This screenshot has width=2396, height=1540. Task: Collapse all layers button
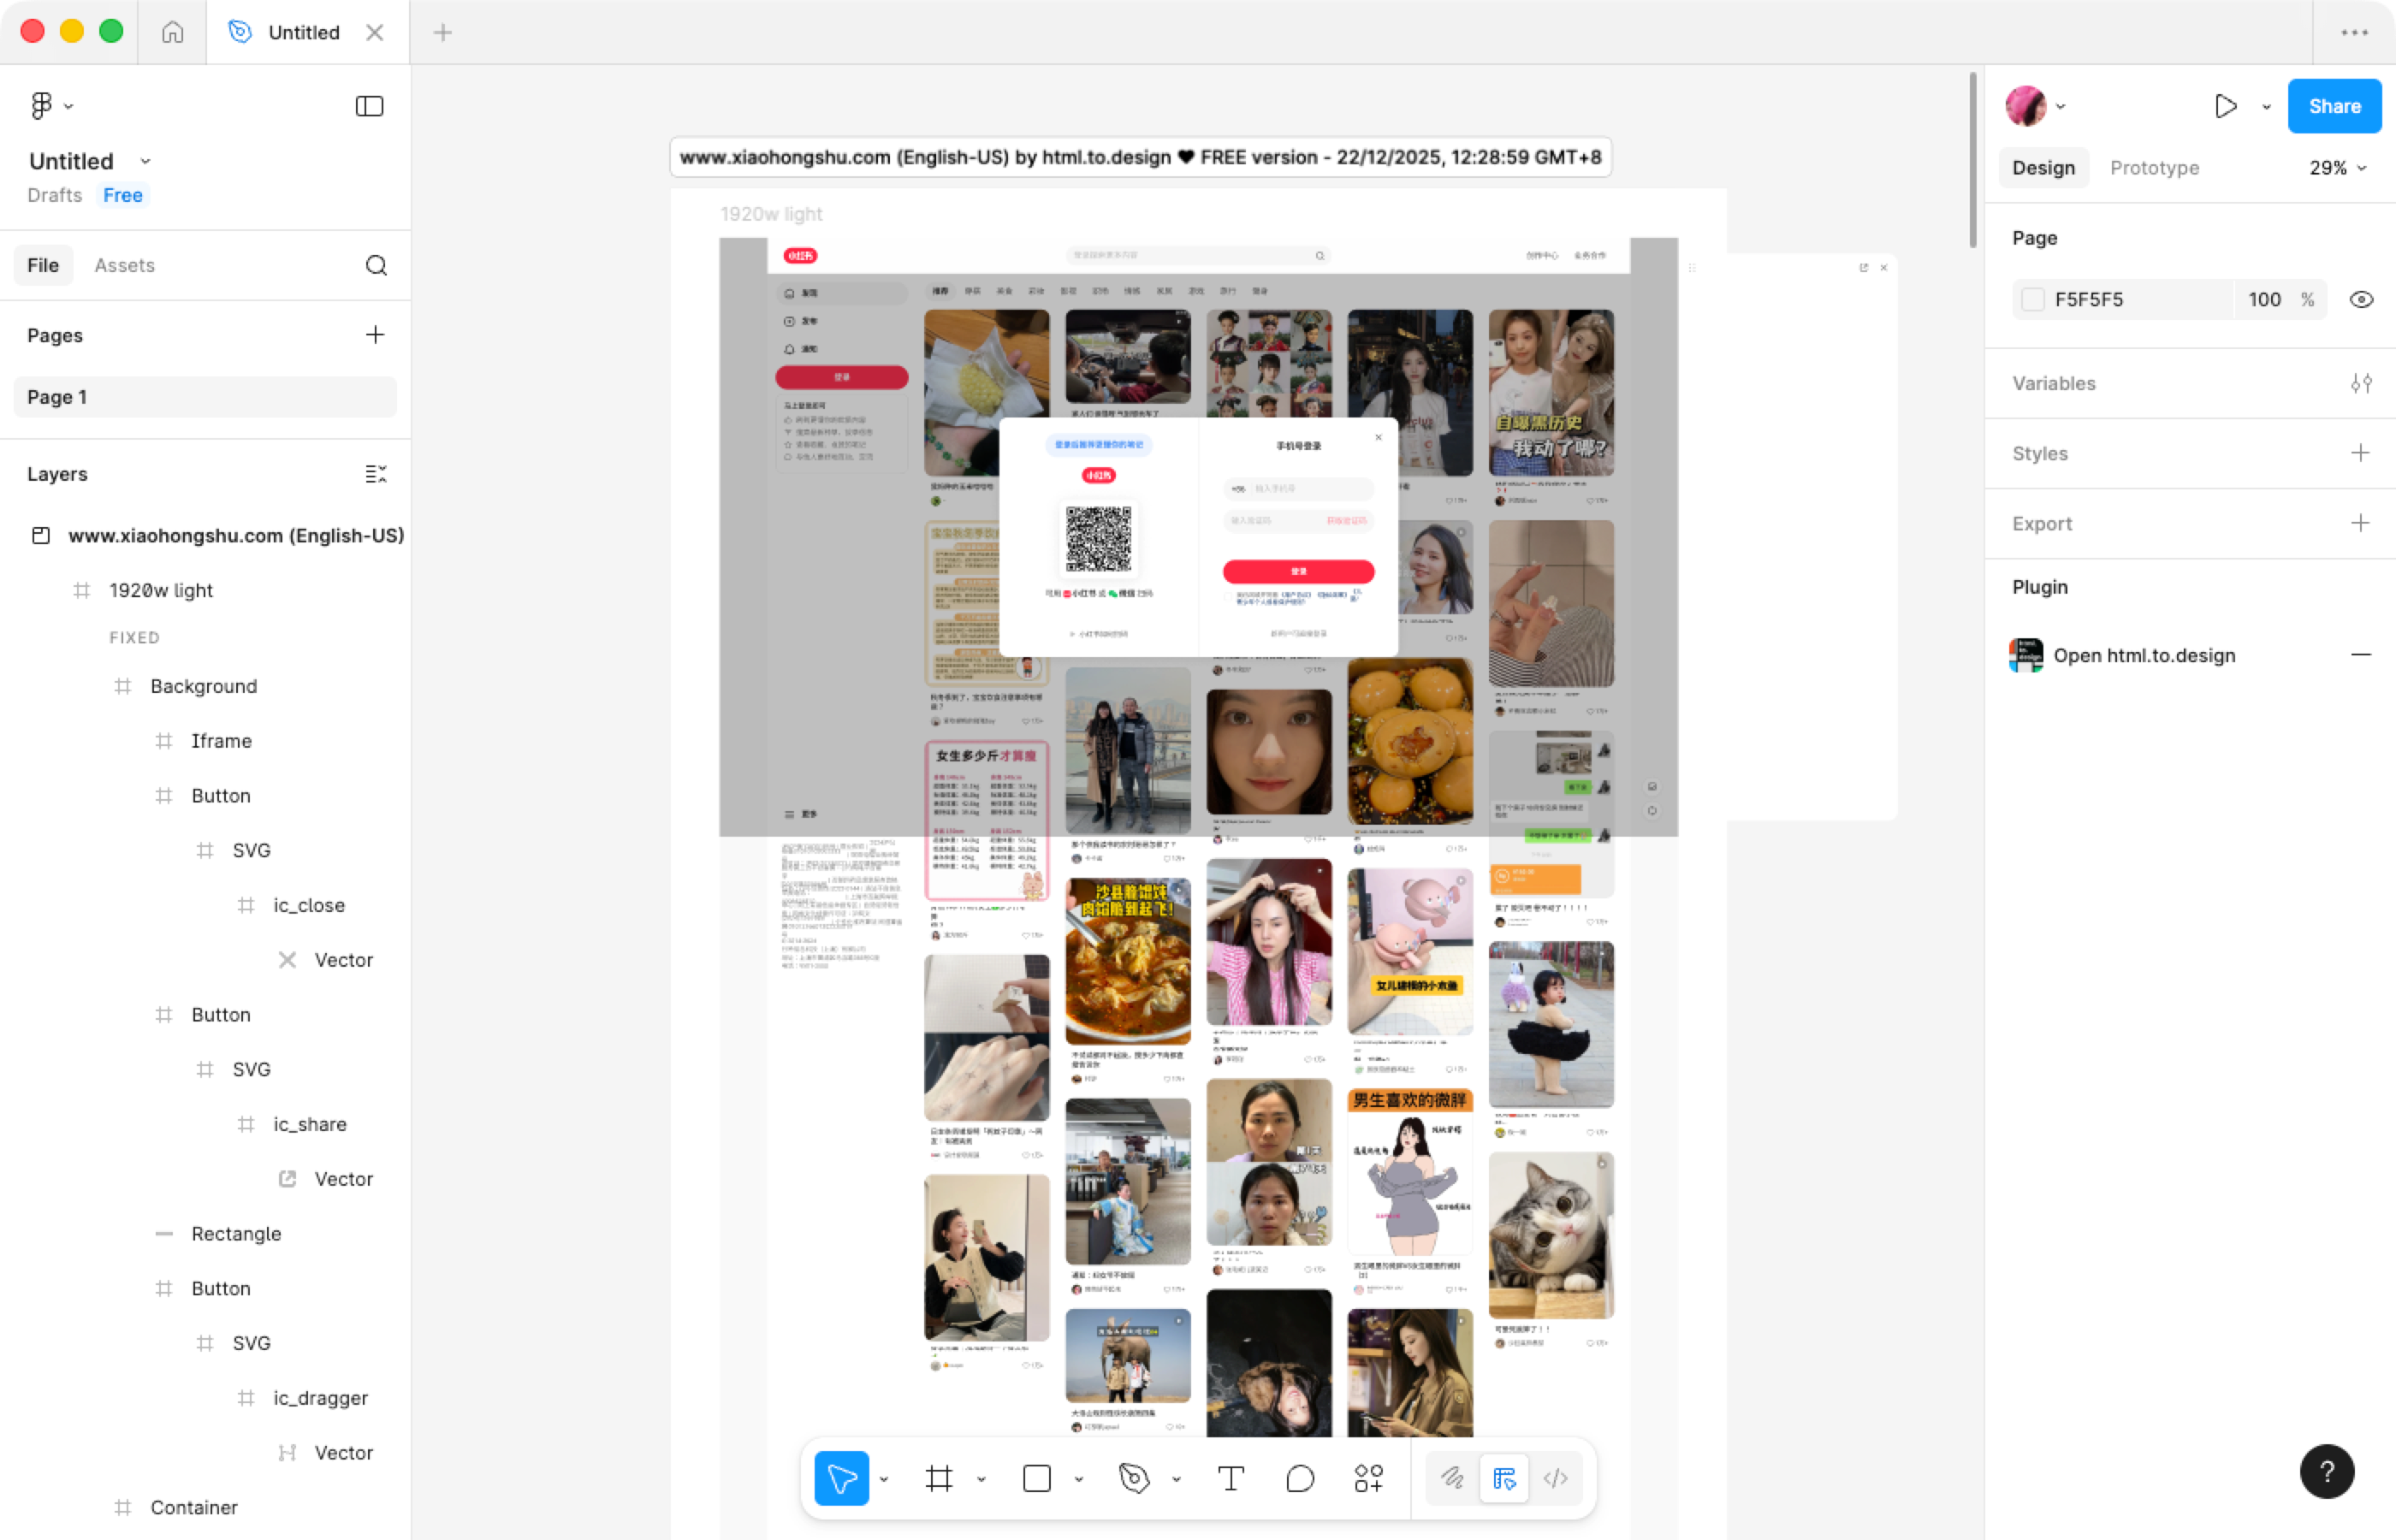[376, 474]
